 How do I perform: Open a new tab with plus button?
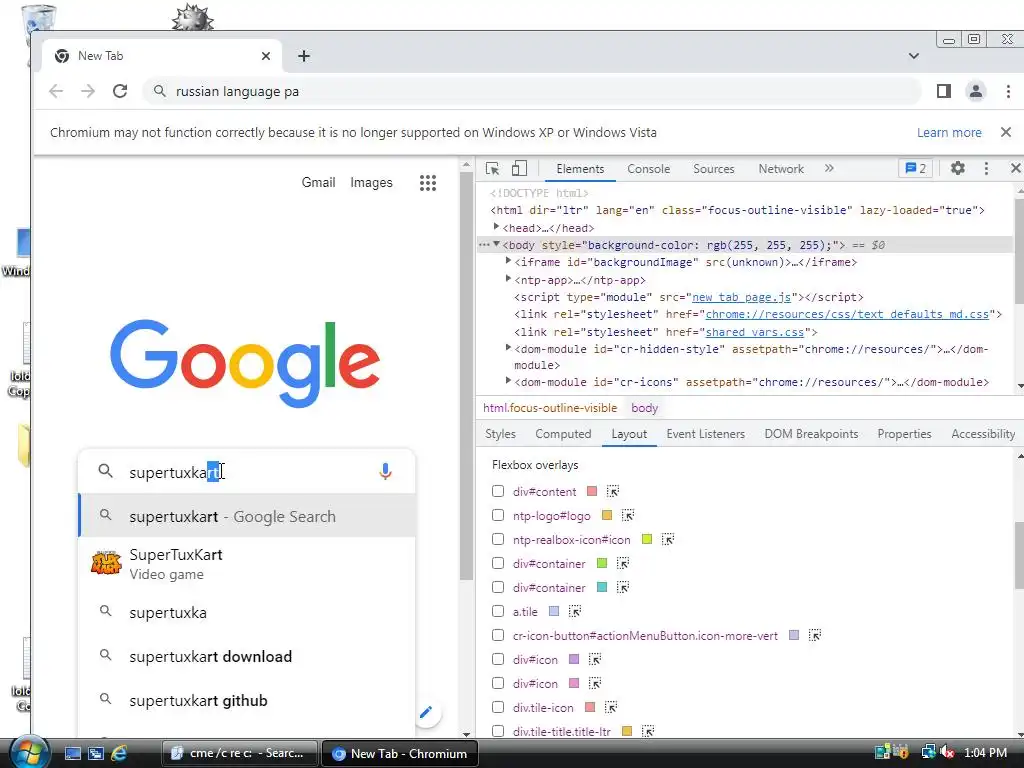click(304, 56)
